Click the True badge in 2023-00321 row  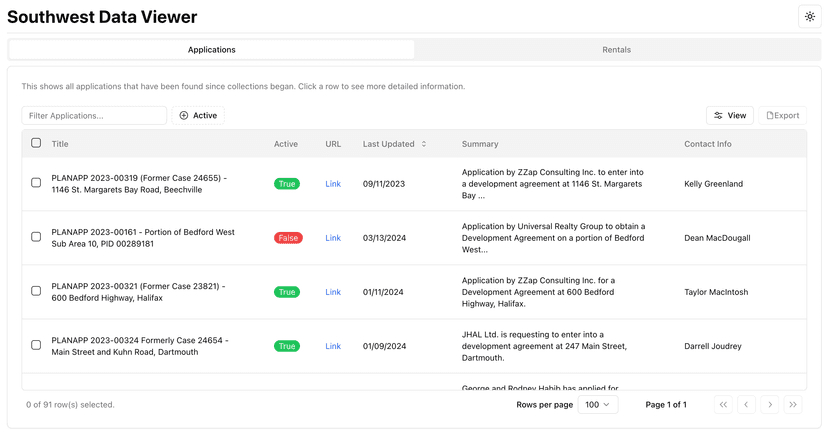click(x=287, y=292)
